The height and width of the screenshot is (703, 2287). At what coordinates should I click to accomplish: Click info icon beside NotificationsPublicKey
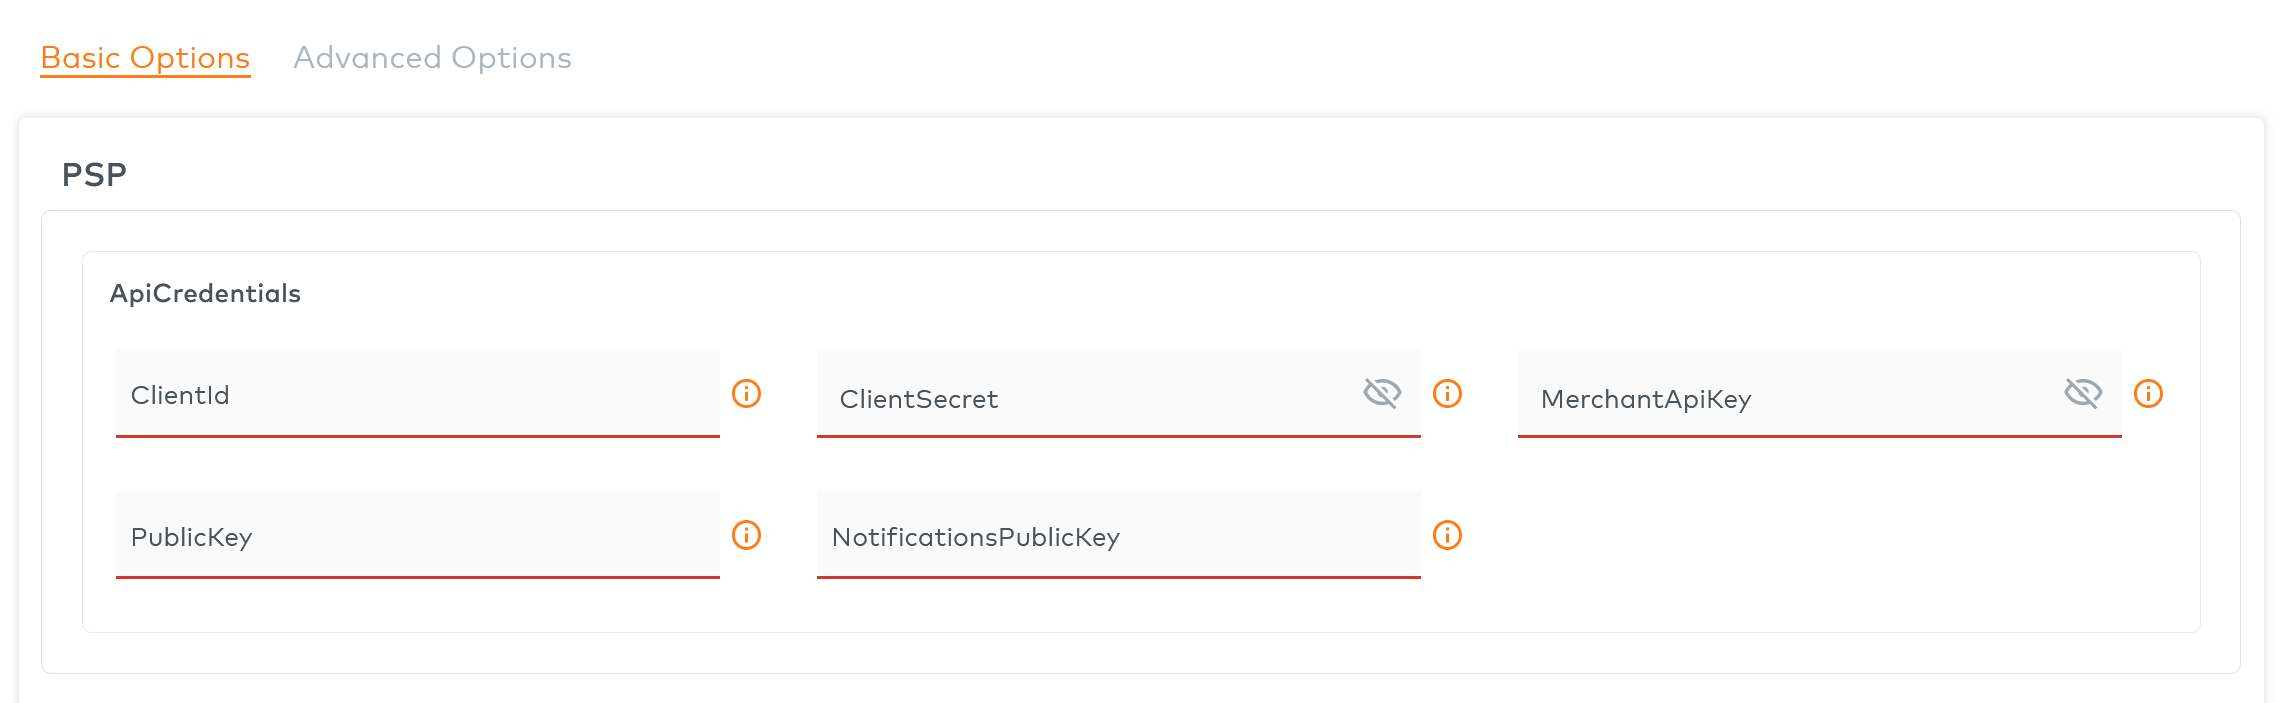(x=1447, y=535)
